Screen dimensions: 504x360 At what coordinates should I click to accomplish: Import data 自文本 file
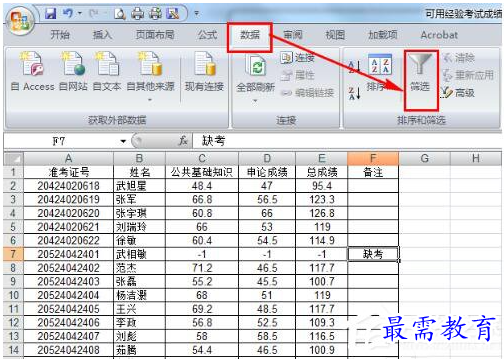click(x=107, y=72)
